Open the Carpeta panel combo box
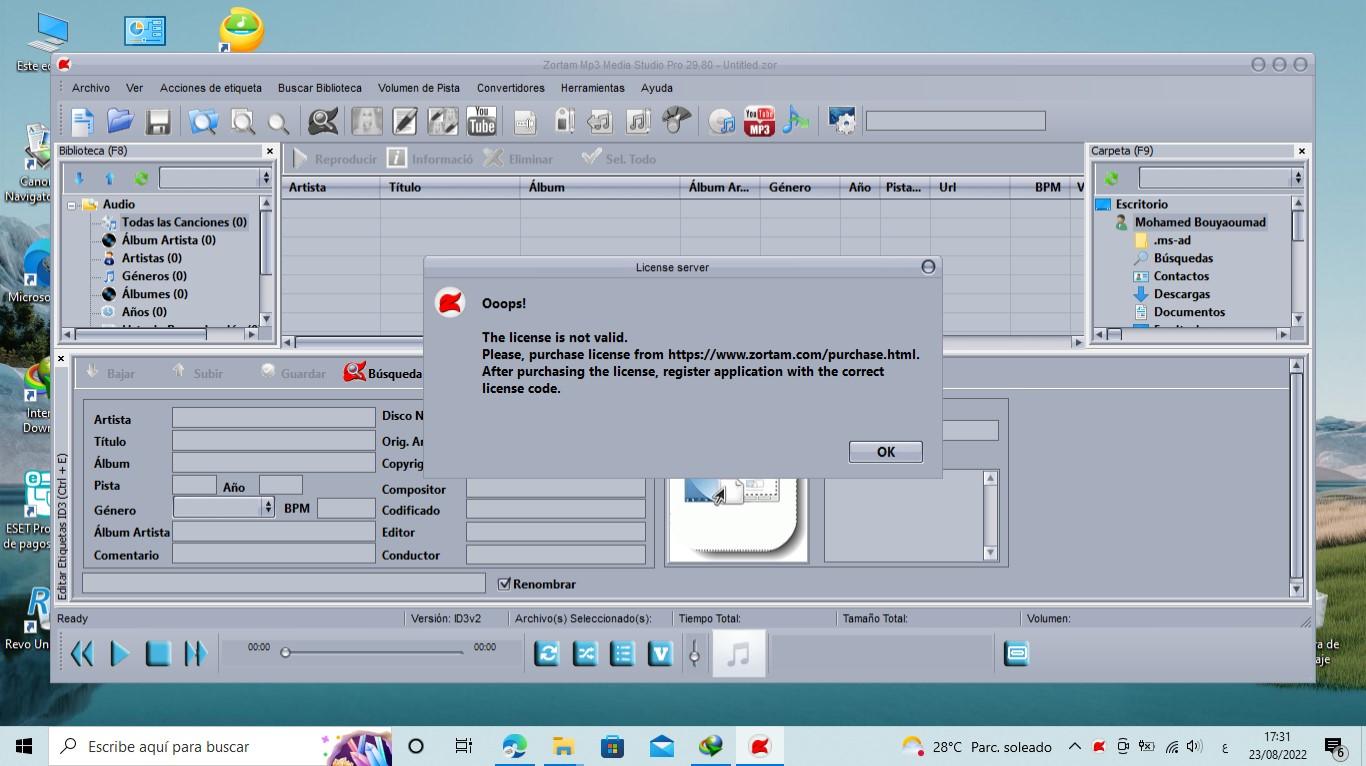Image resolution: width=1366 pixels, height=766 pixels. pyautogui.click(x=1221, y=178)
